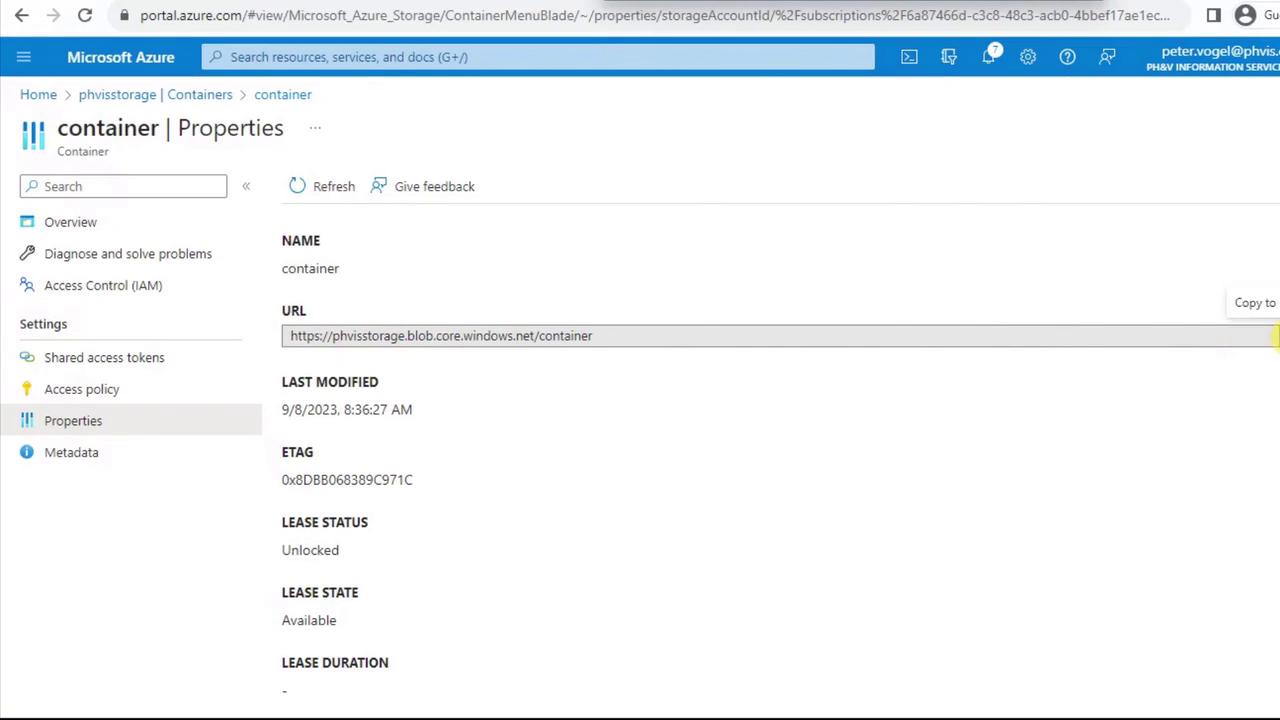
Task: Click the last modified date 9/8/2023, 8:36:27 AM
Action: 347,410
